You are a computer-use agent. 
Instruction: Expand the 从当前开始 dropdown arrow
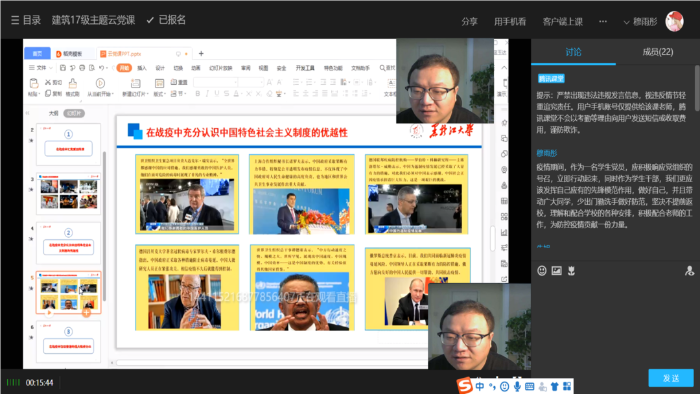point(112,94)
